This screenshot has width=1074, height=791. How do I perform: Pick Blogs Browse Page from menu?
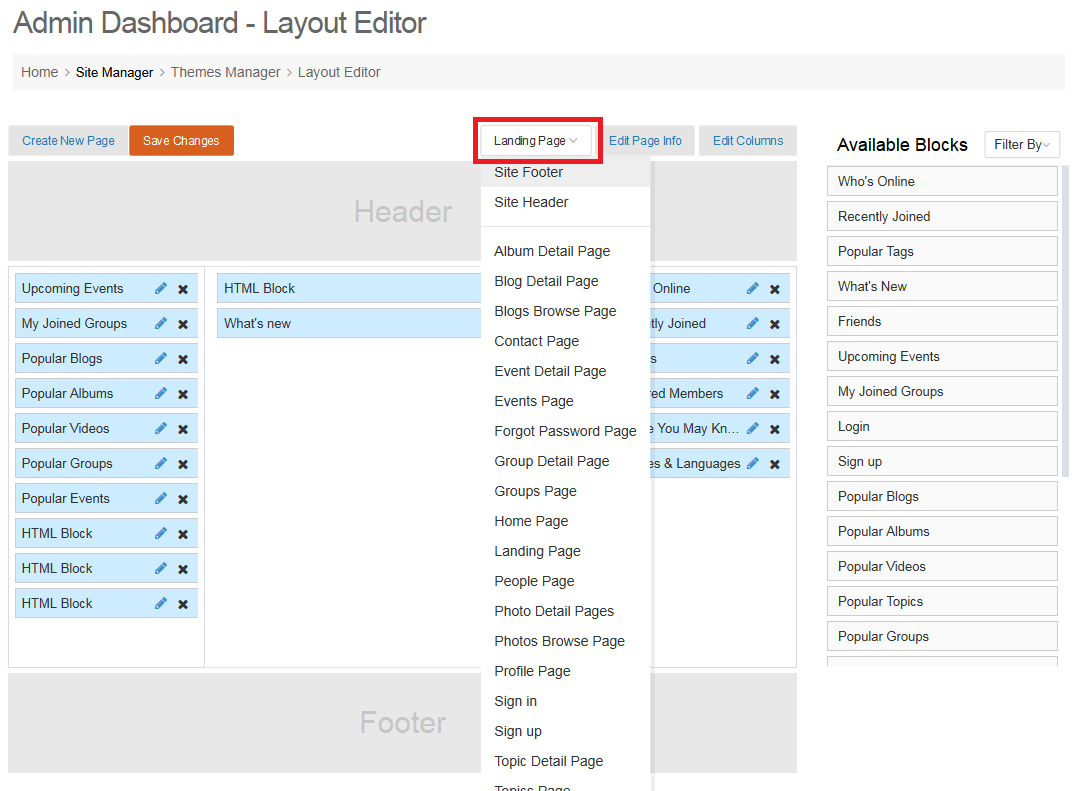(555, 311)
